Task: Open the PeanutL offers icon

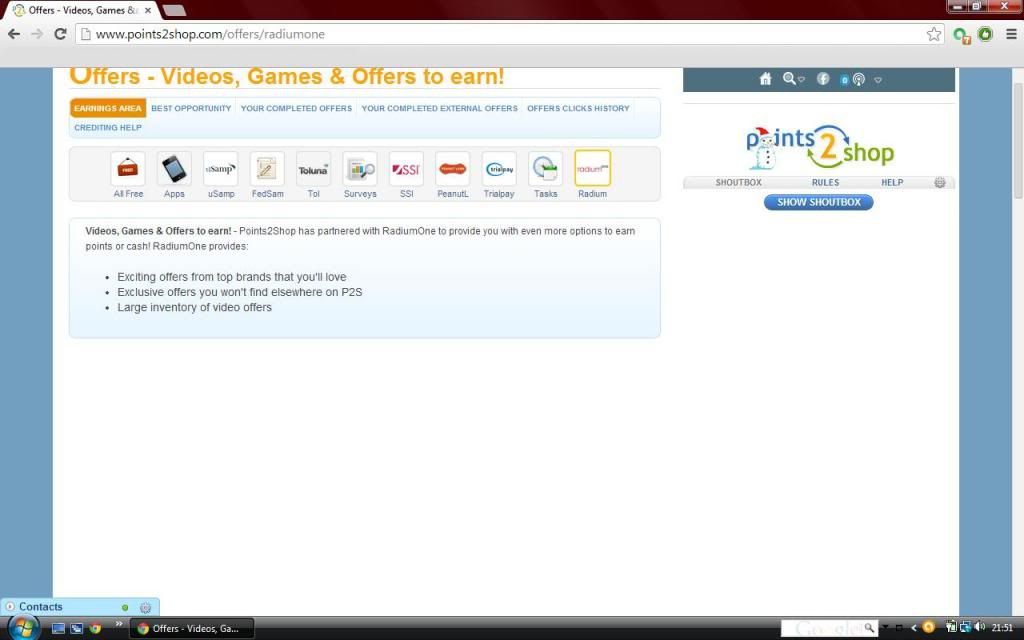Action: (453, 168)
